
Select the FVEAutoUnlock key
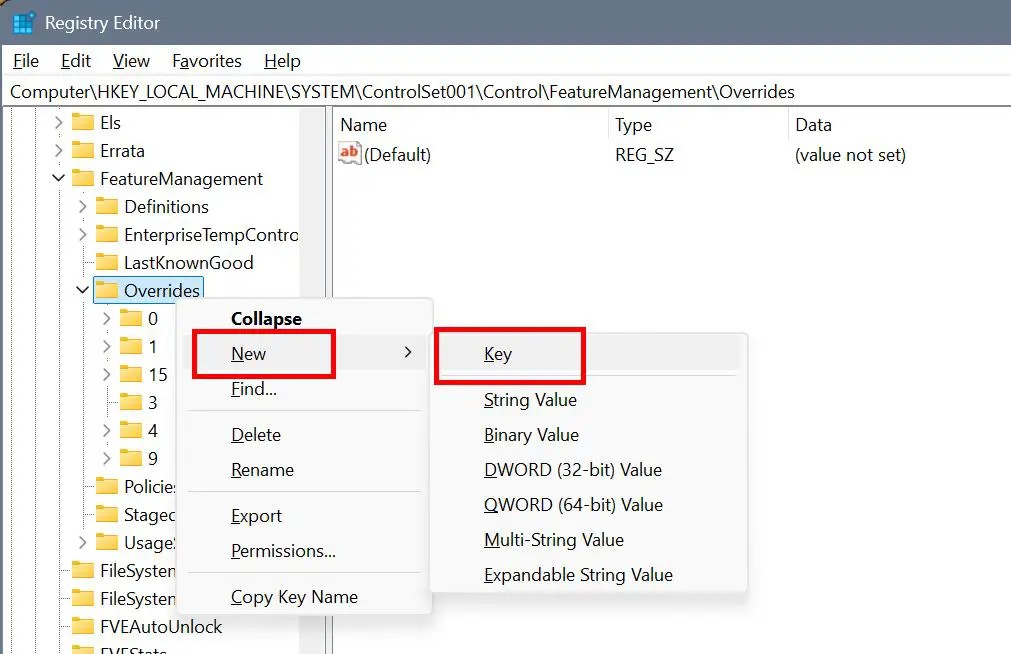(161, 626)
